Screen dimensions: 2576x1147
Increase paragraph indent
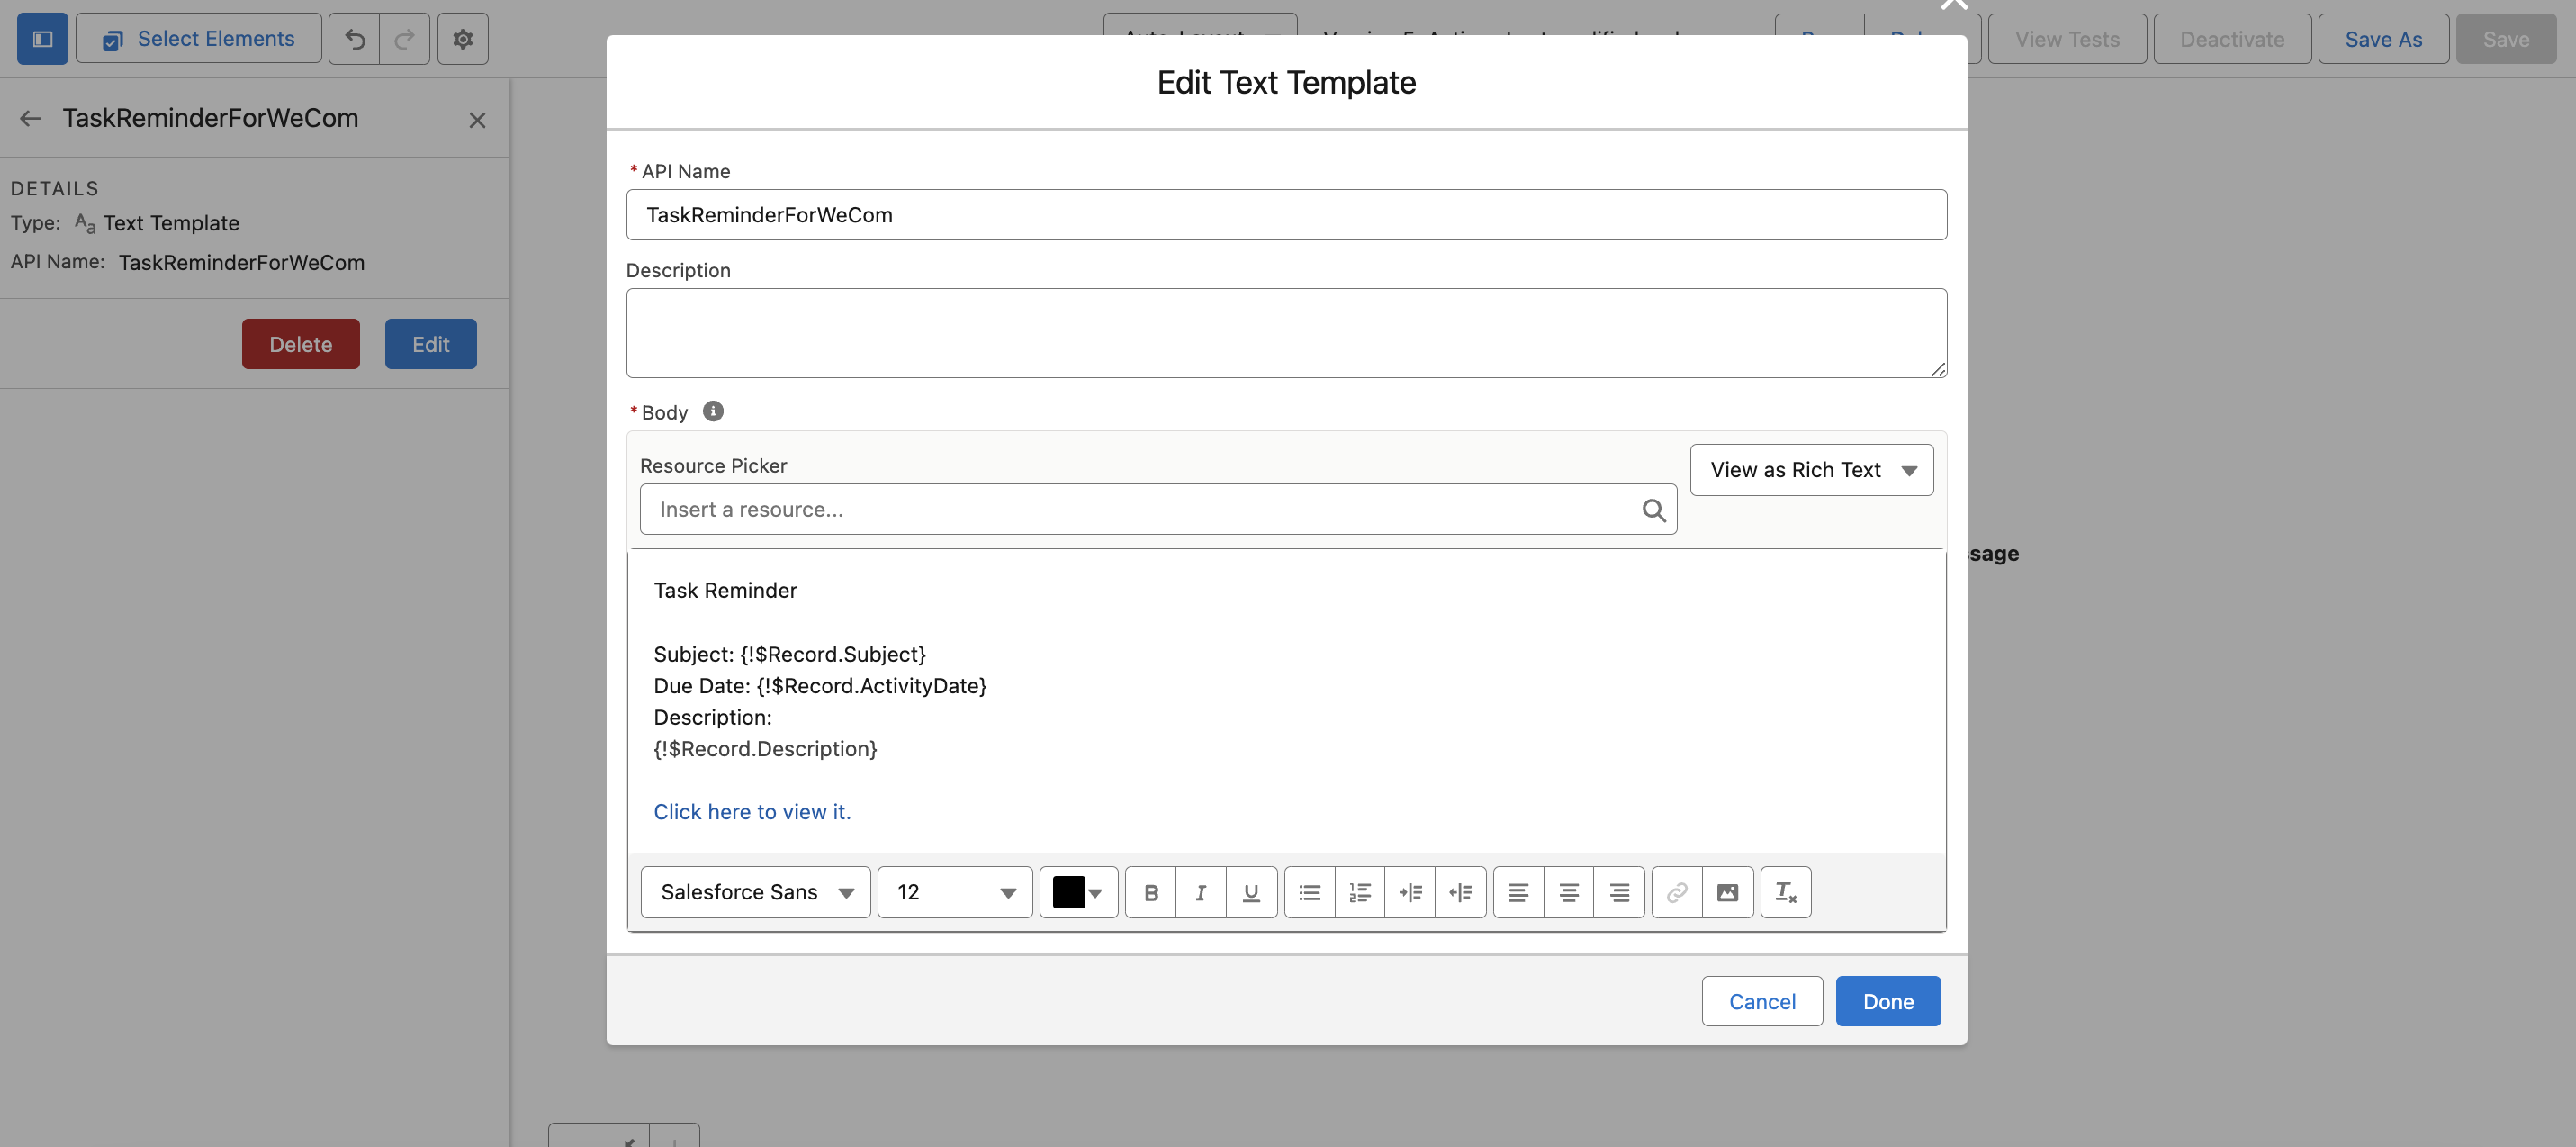[x=1410, y=892]
